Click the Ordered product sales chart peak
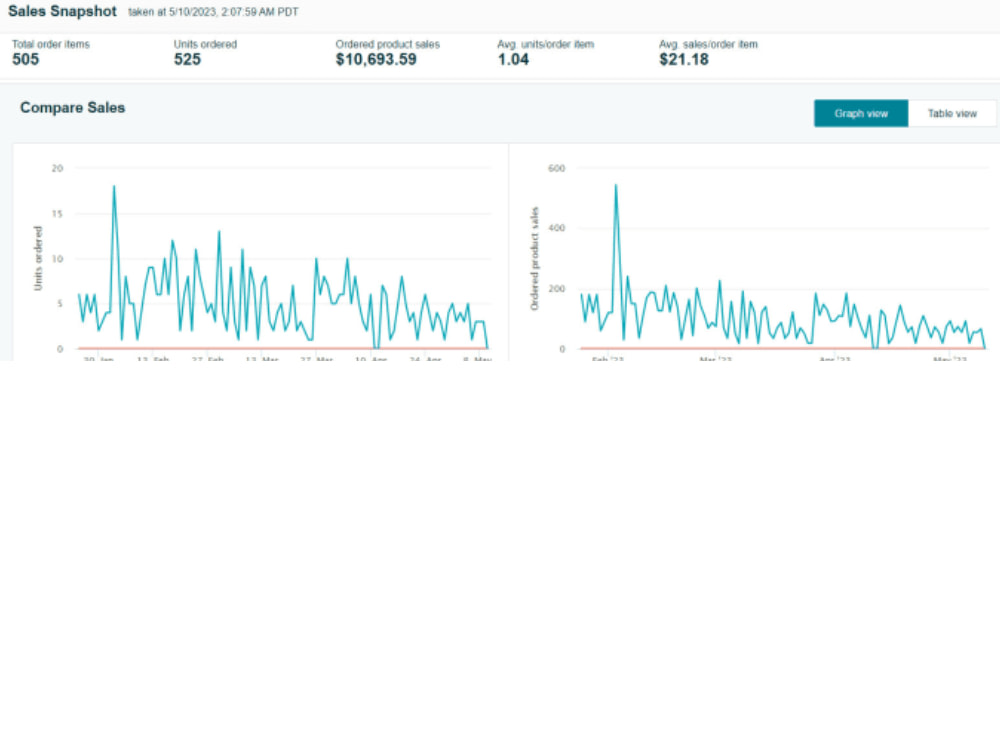 [x=615, y=185]
